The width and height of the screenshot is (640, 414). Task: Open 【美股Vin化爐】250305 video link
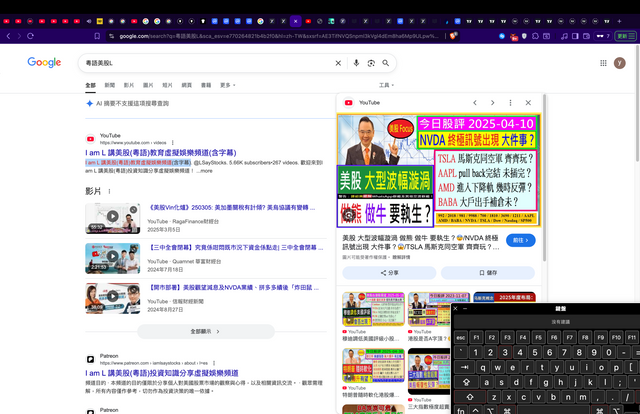(231, 208)
